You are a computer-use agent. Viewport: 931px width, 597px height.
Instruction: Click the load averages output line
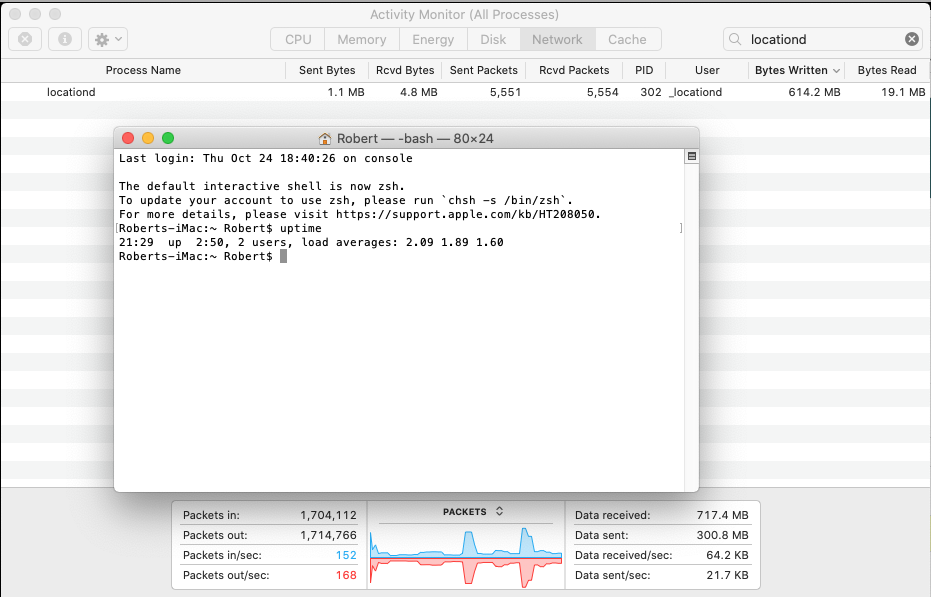tap(311, 242)
